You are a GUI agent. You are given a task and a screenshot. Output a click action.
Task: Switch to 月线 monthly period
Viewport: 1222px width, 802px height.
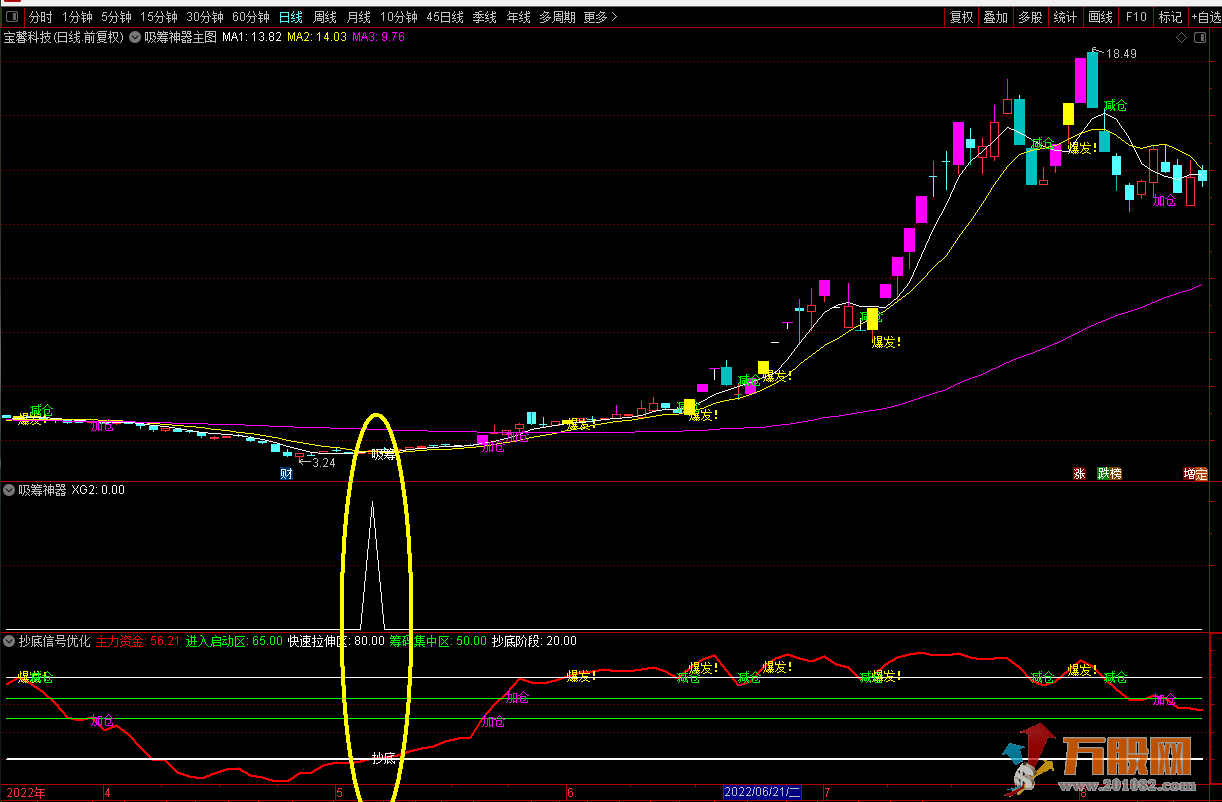(x=359, y=17)
